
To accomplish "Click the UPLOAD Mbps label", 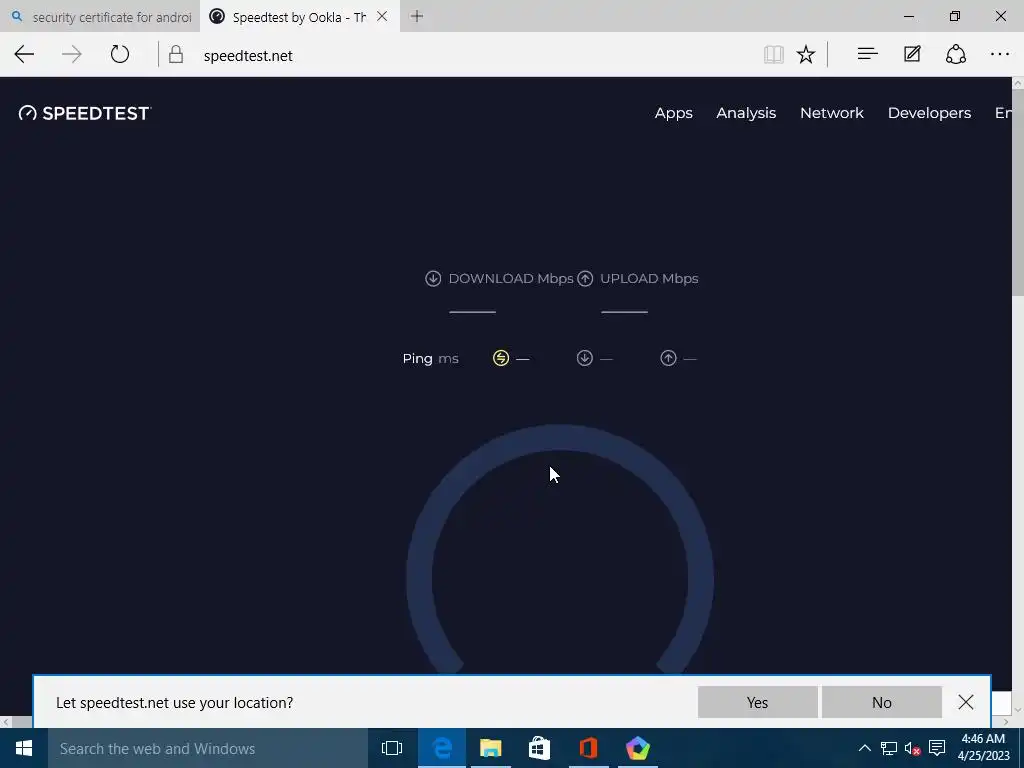I will point(649,279).
